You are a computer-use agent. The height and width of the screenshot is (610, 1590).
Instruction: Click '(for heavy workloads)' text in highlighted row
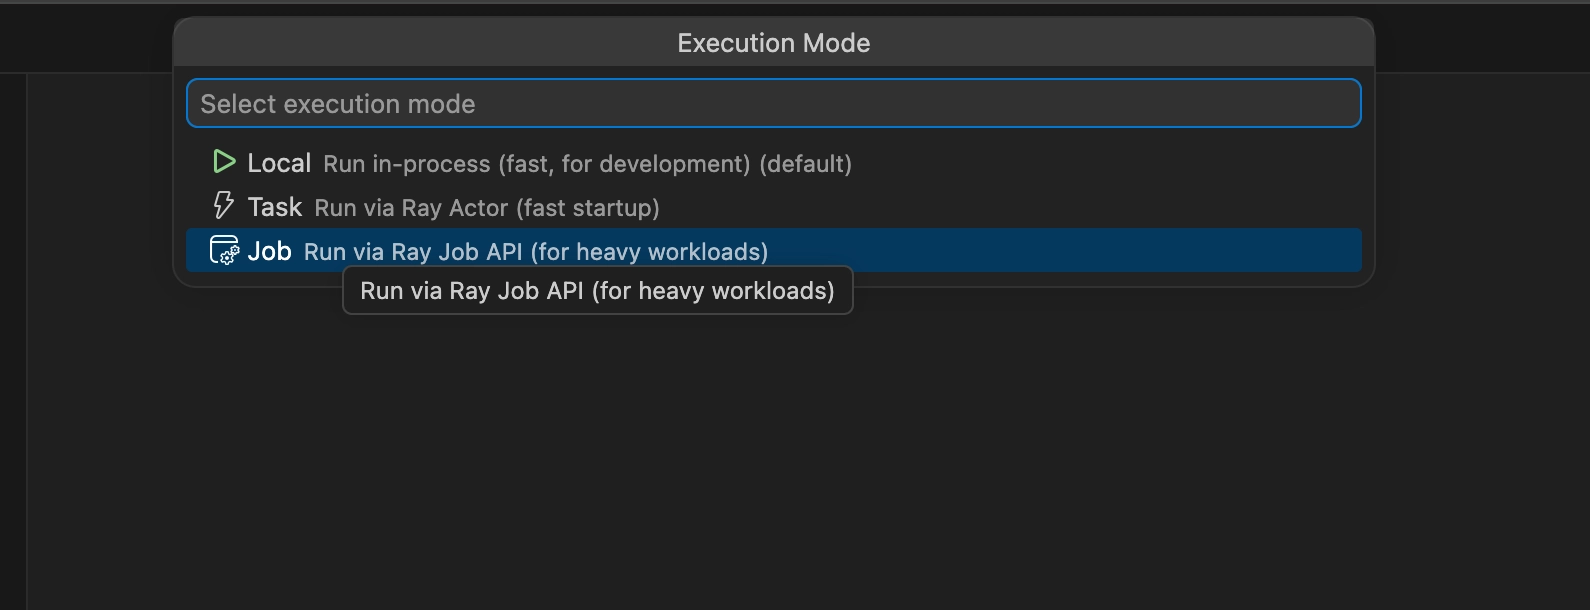tap(650, 252)
